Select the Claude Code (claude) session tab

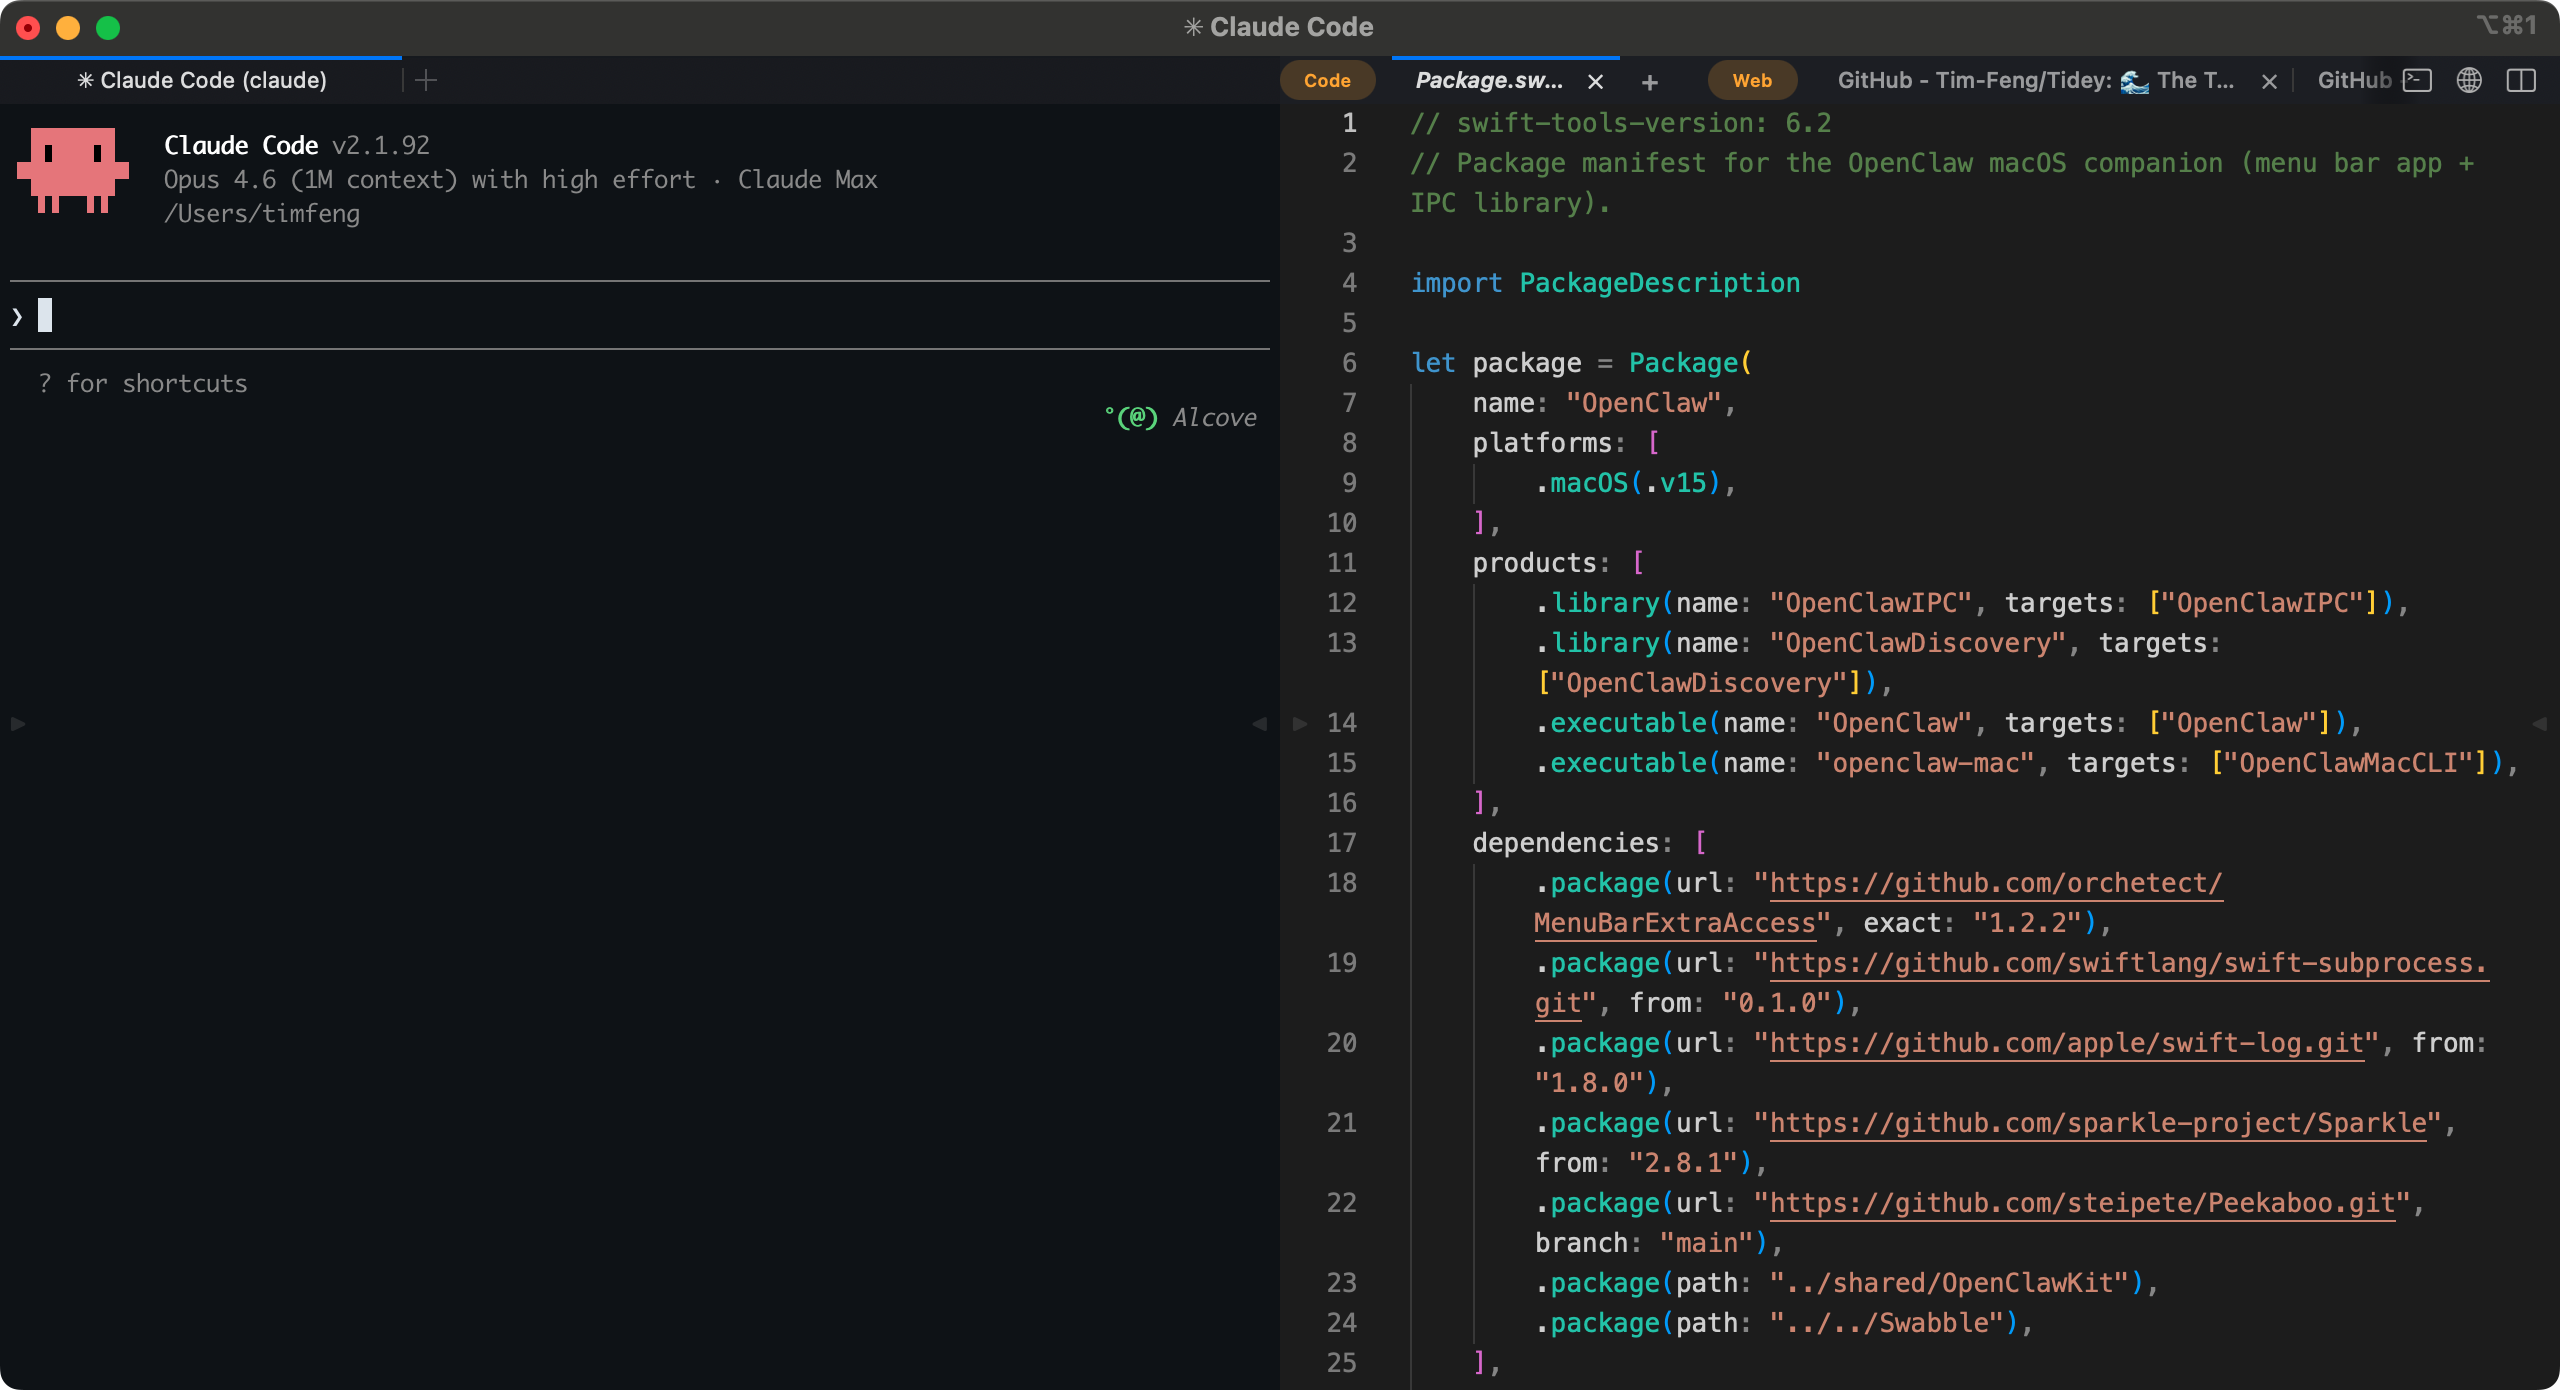click(x=202, y=80)
